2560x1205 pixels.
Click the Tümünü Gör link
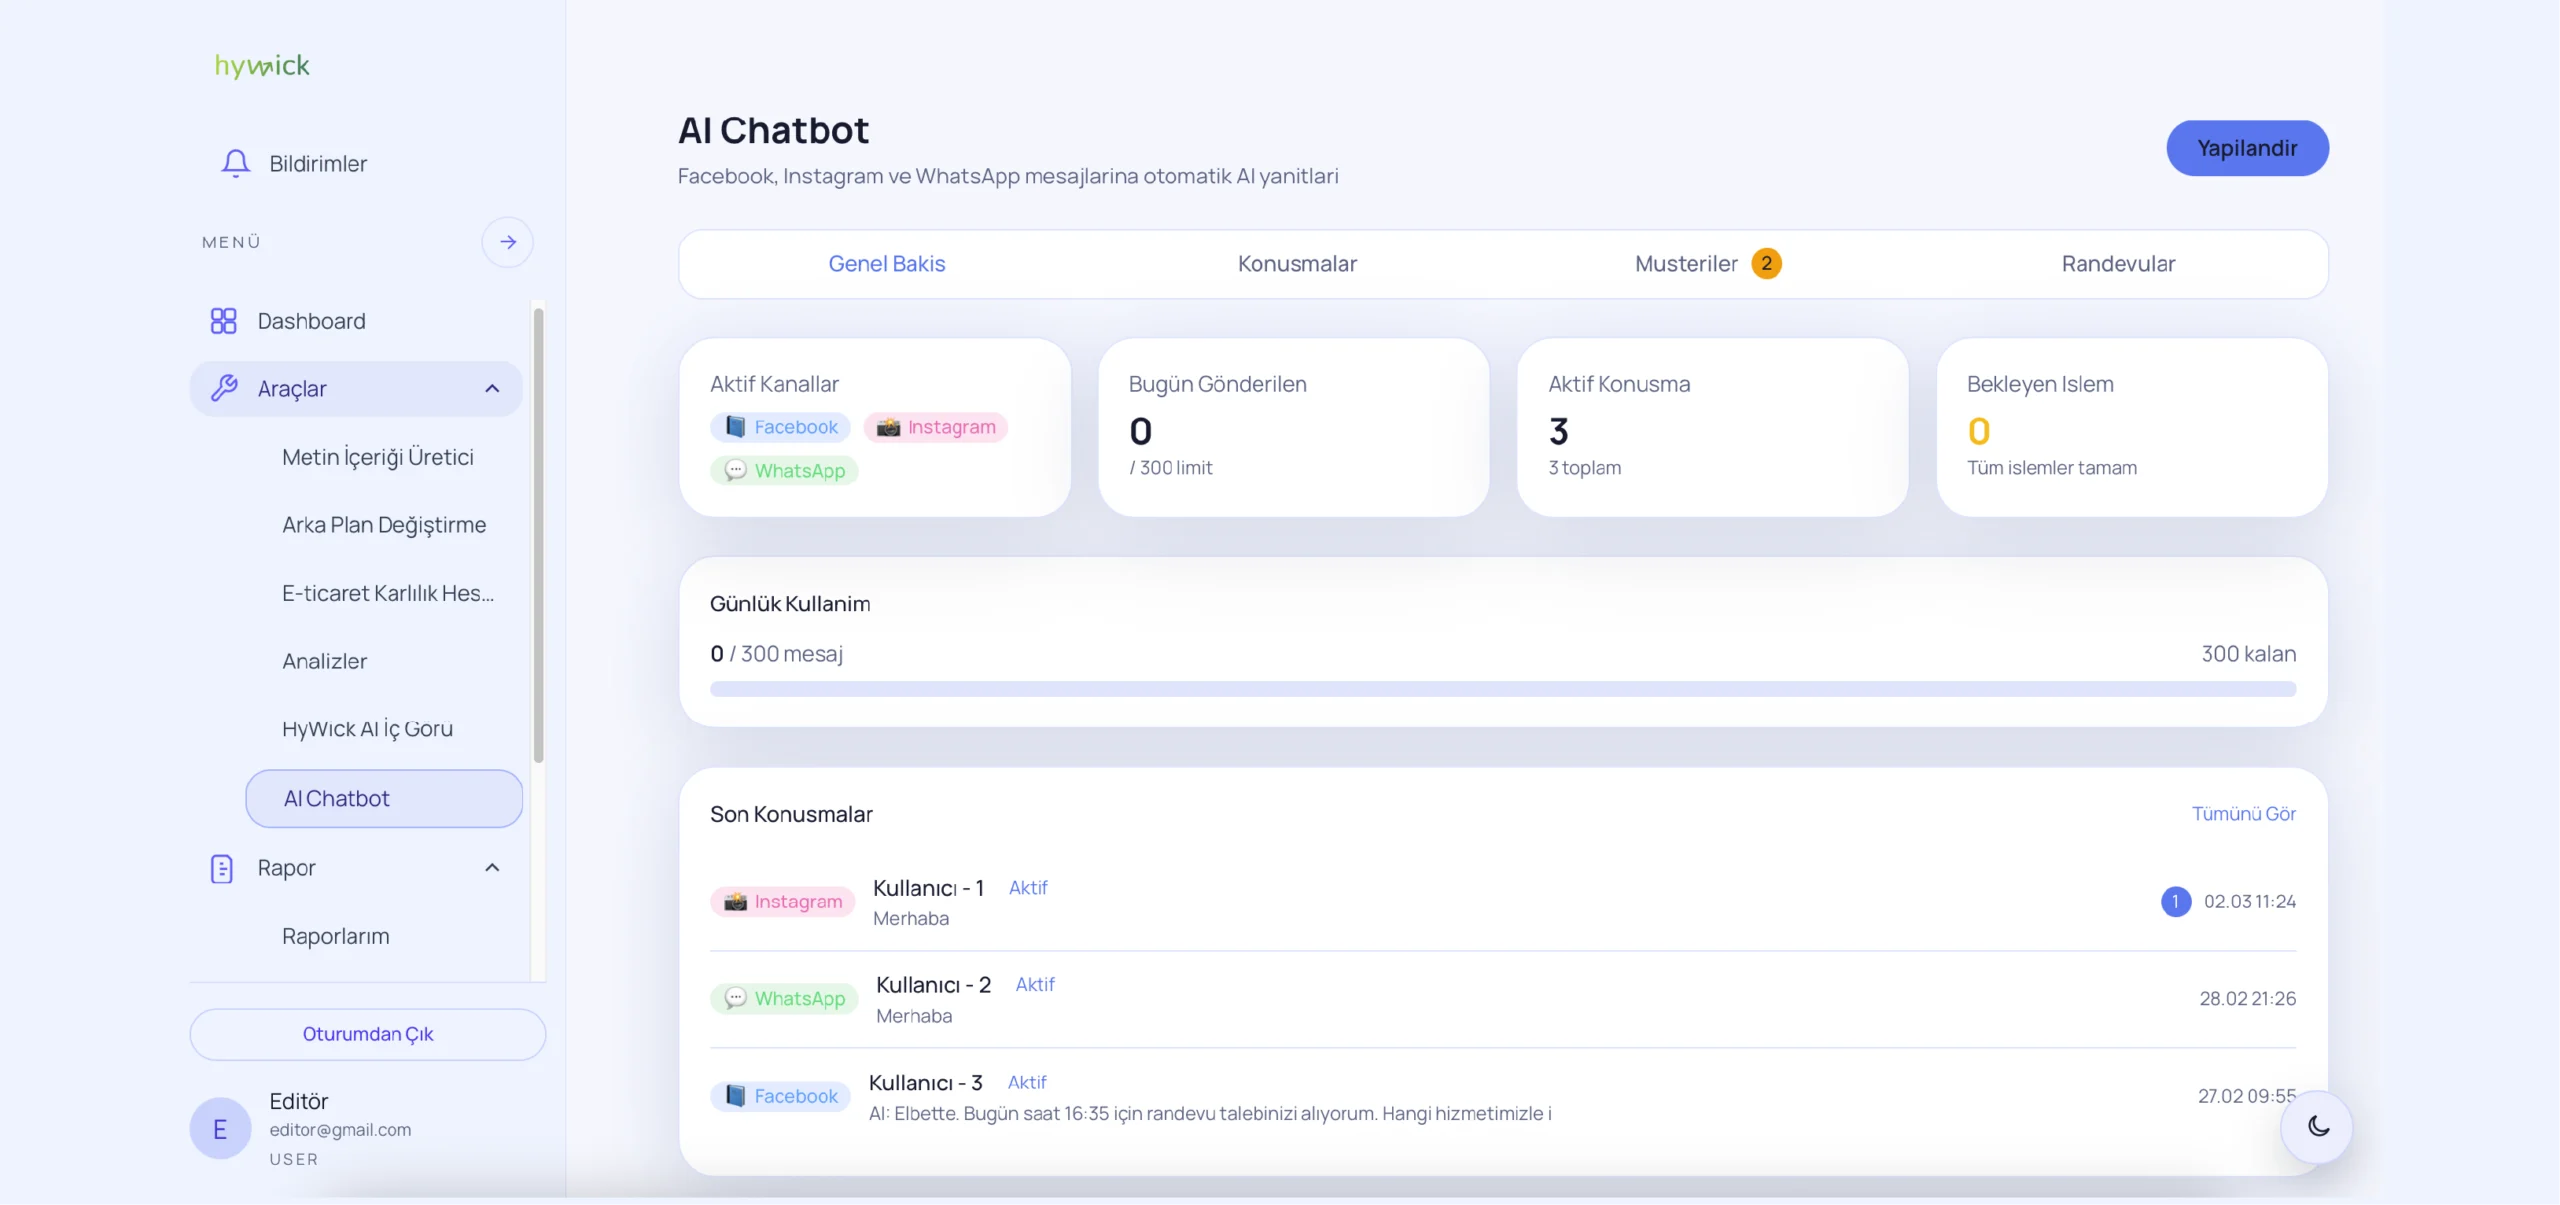2243,814
